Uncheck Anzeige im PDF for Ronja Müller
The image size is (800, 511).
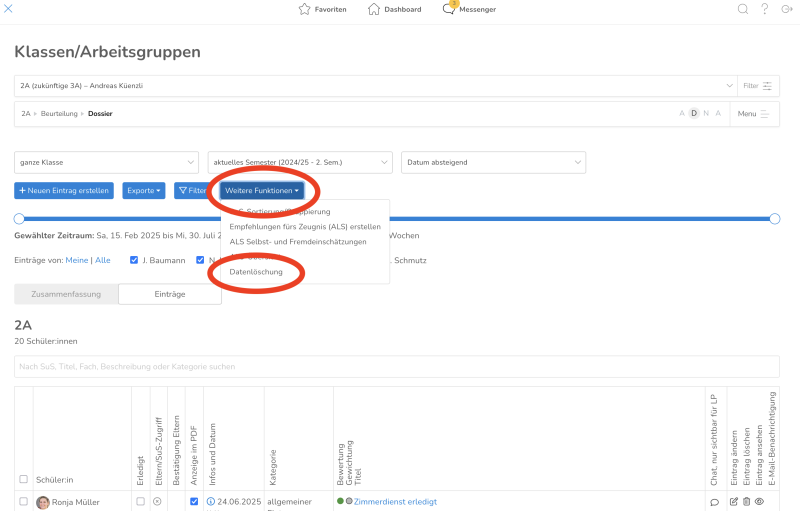coord(194,502)
